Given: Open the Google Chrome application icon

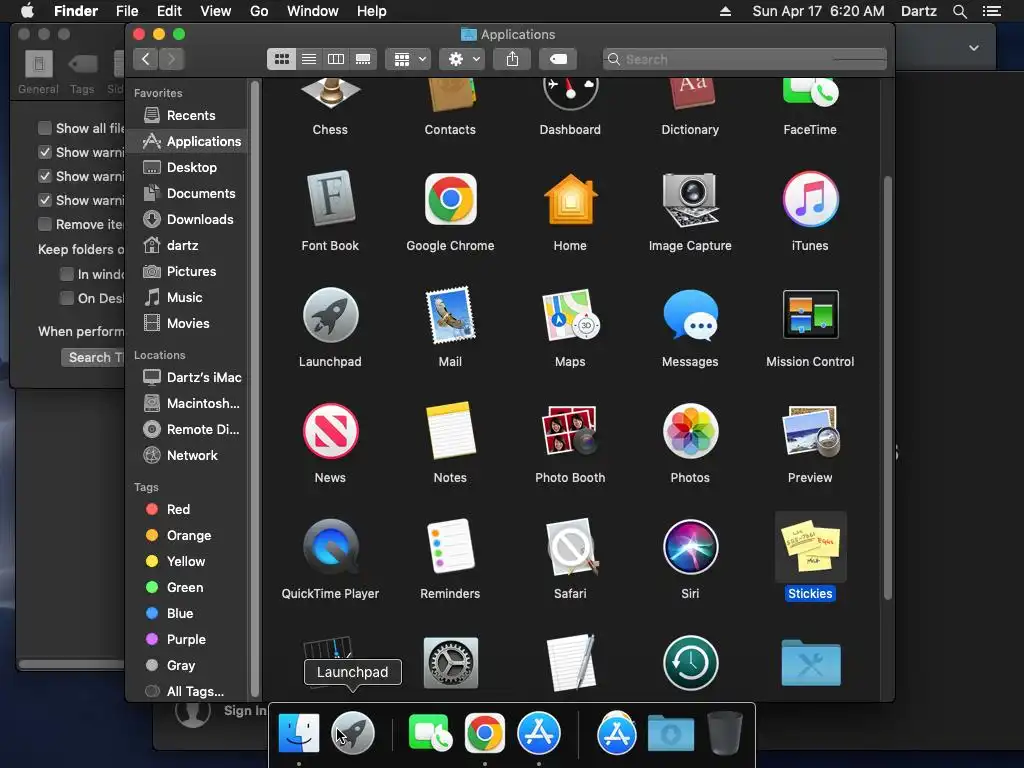Looking at the screenshot, I should [x=450, y=199].
